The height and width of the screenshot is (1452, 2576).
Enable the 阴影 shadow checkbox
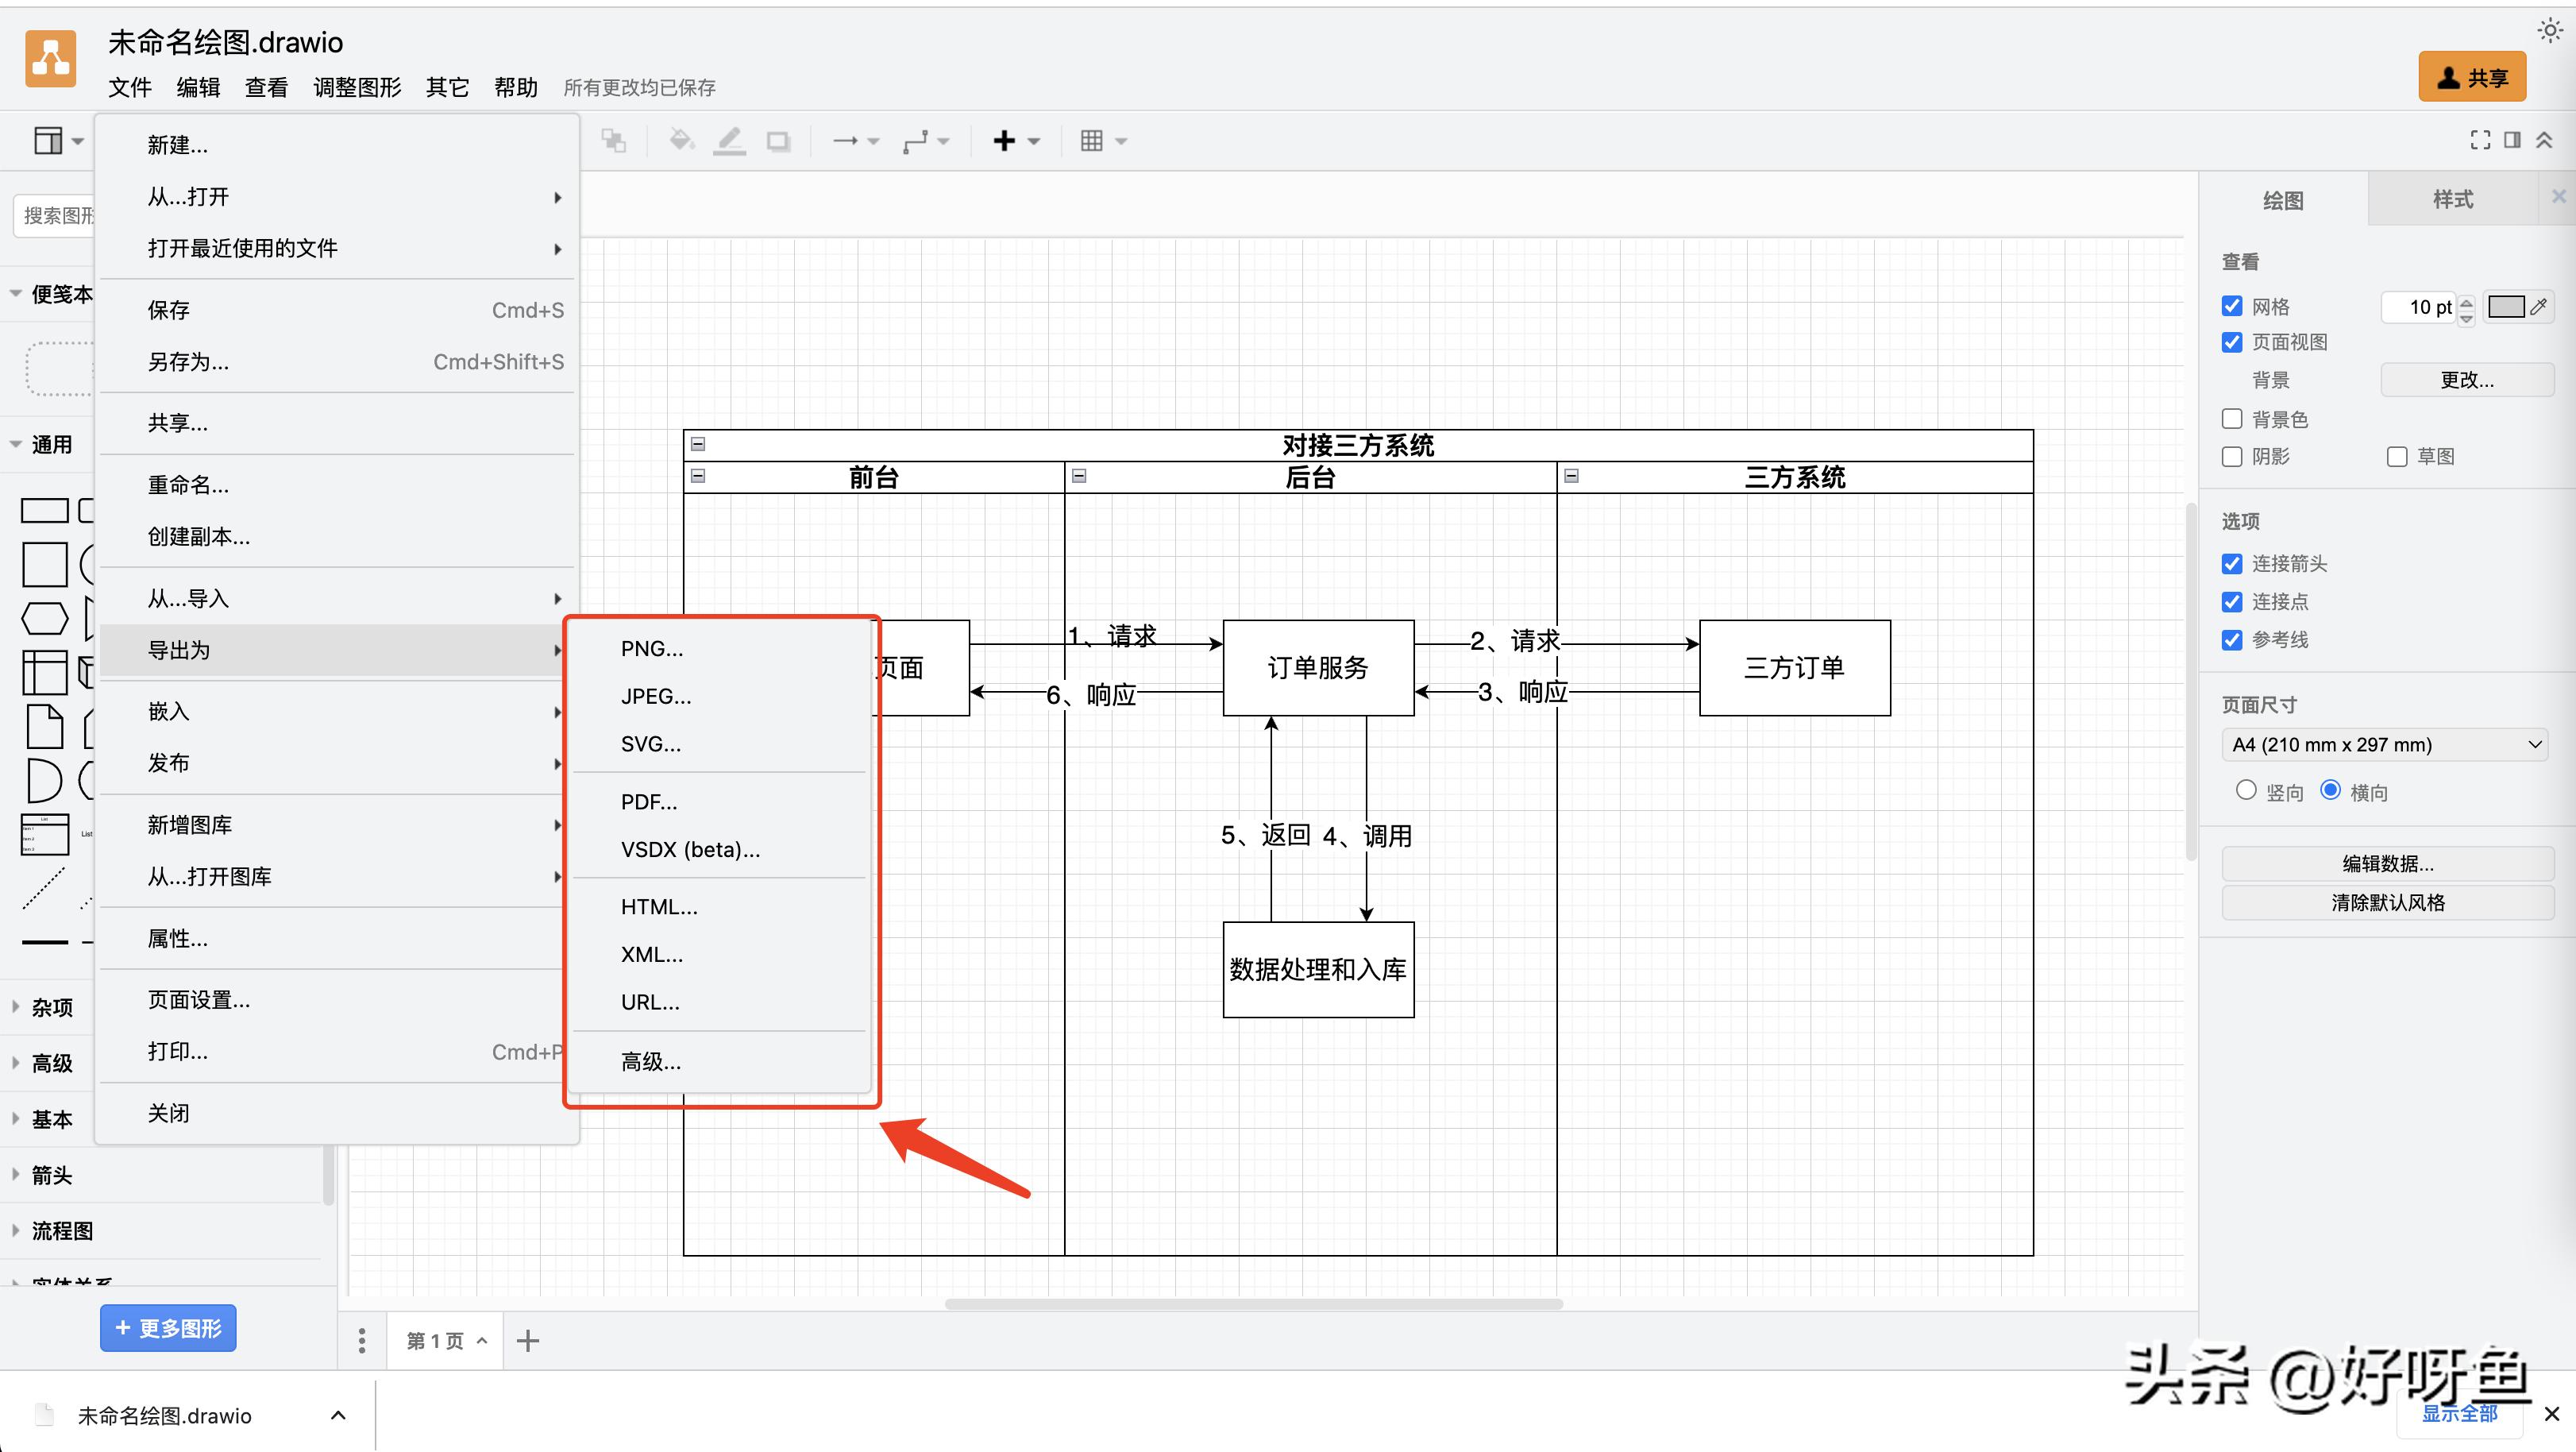(x=2232, y=457)
